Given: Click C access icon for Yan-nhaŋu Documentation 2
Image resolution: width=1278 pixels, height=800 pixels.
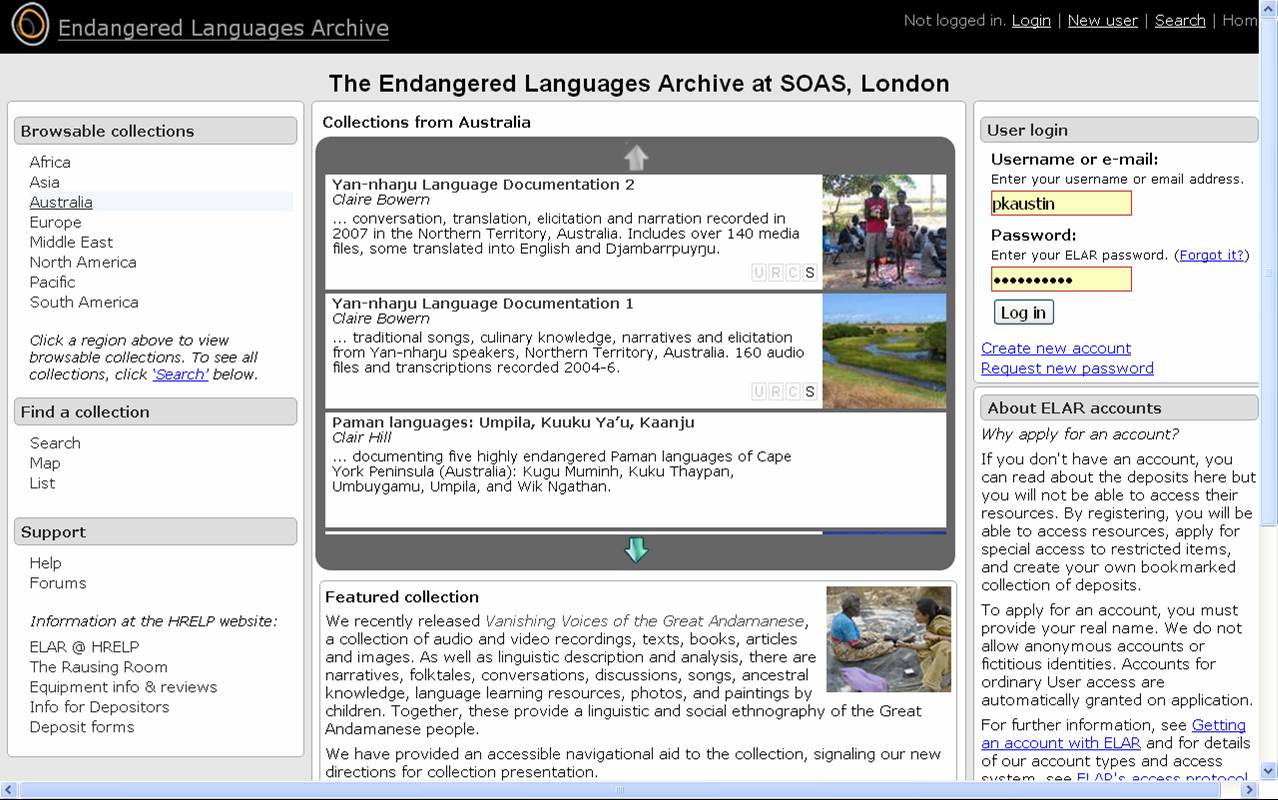Looking at the screenshot, I should [x=793, y=273].
